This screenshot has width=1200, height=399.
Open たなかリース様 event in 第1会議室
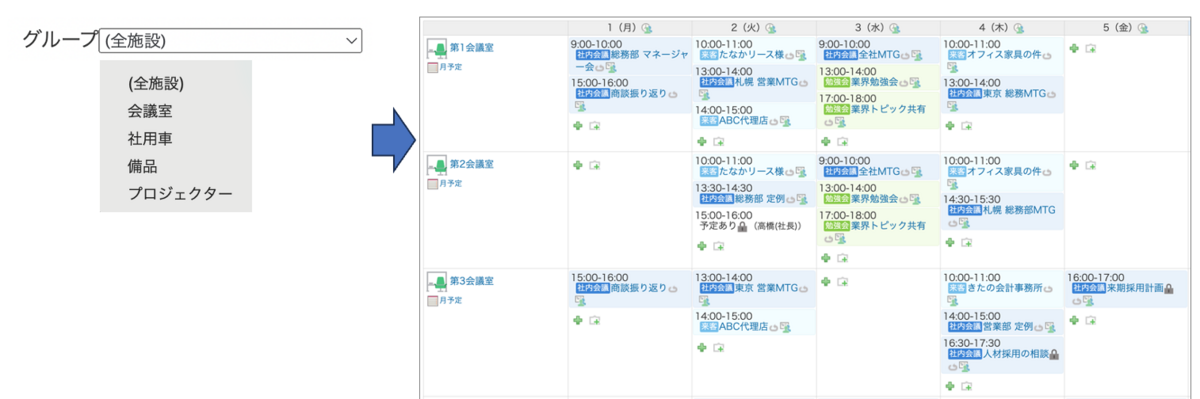coord(752,55)
